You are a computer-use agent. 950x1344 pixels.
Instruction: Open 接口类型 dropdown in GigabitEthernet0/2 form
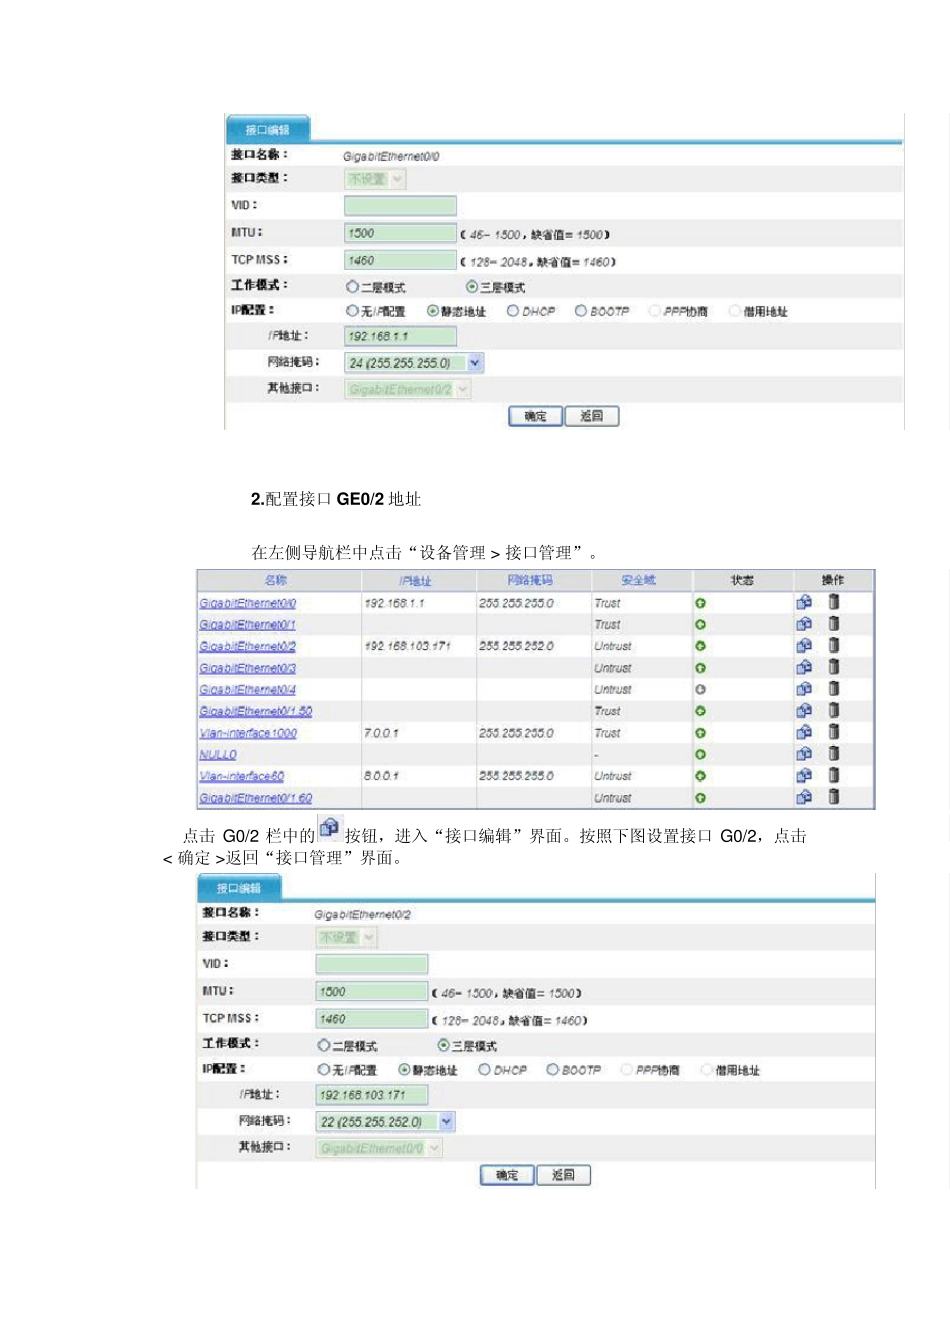346,937
